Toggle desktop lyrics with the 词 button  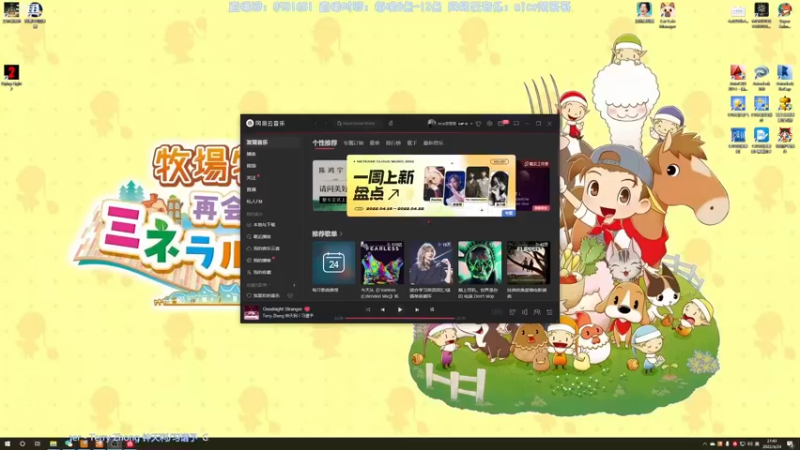(432, 310)
